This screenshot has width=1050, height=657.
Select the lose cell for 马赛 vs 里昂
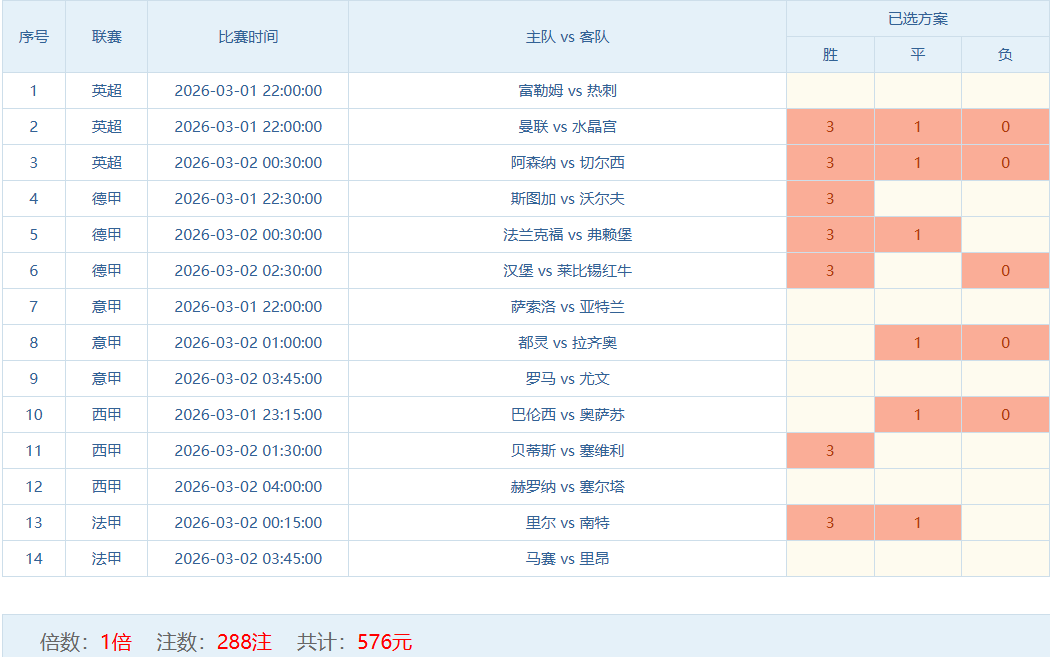[1005, 559]
